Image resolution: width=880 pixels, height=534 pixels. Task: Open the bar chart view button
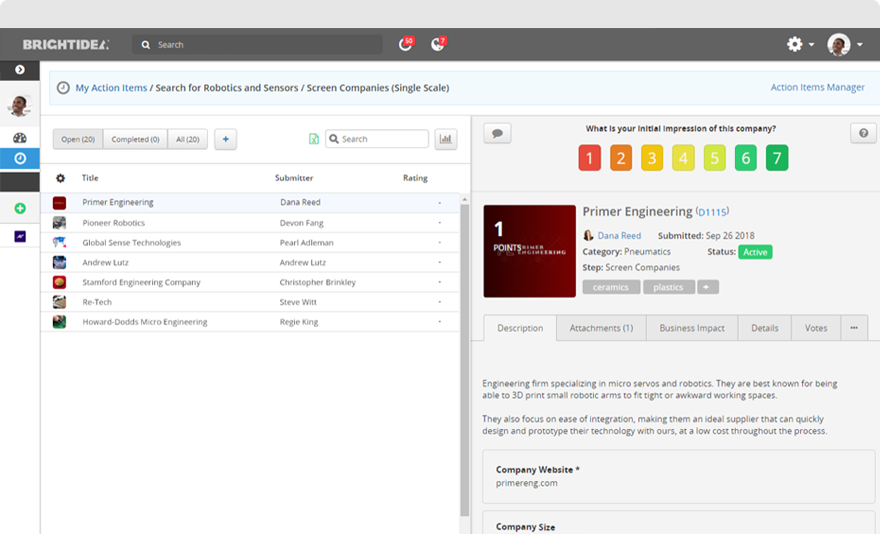pos(446,139)
